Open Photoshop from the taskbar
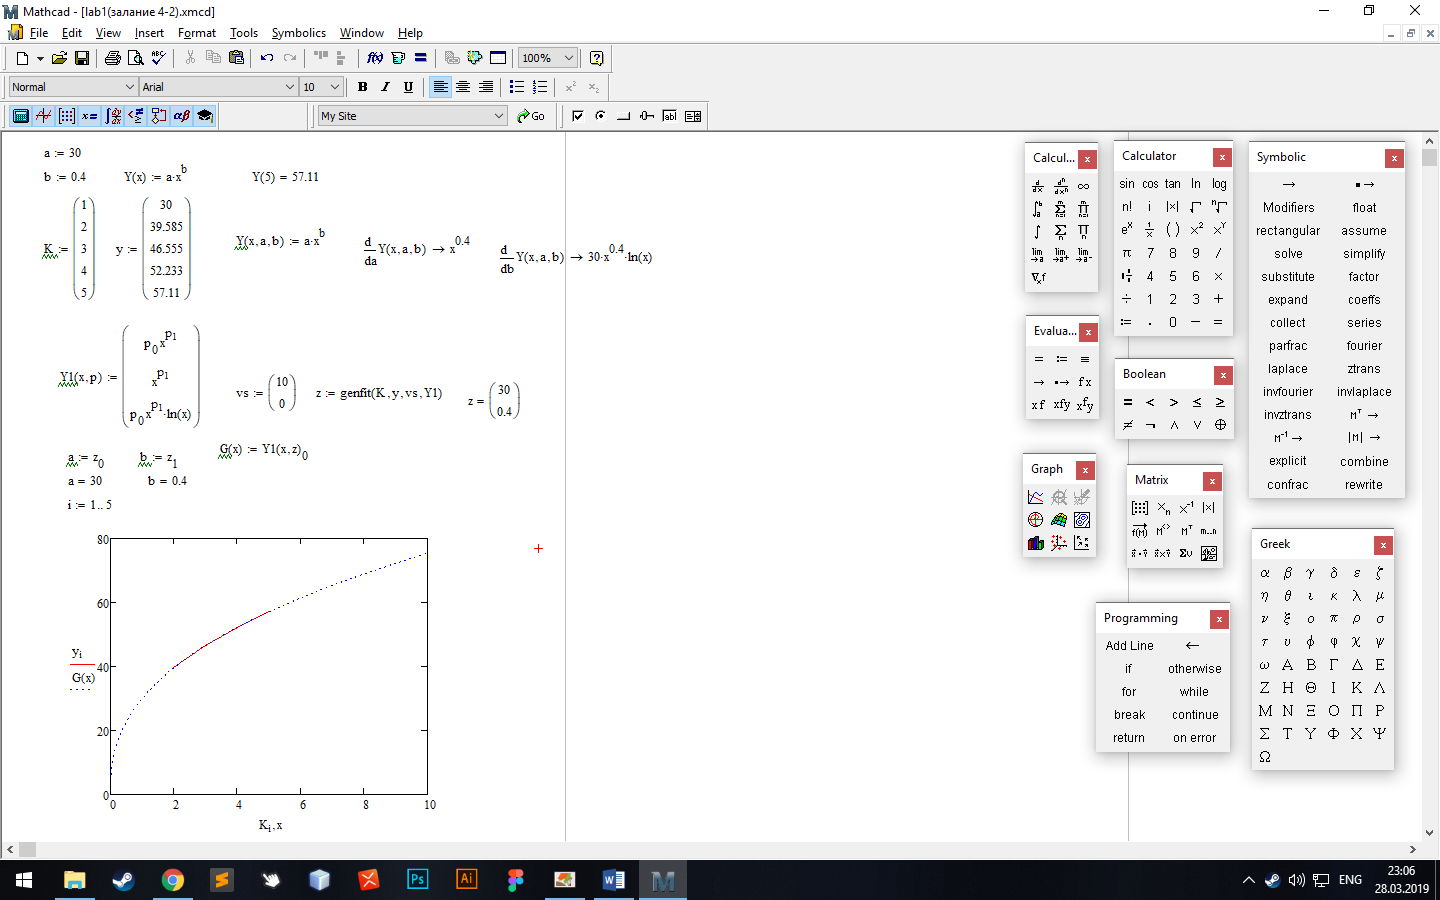The image size is (1440, 900). [418, 880]
